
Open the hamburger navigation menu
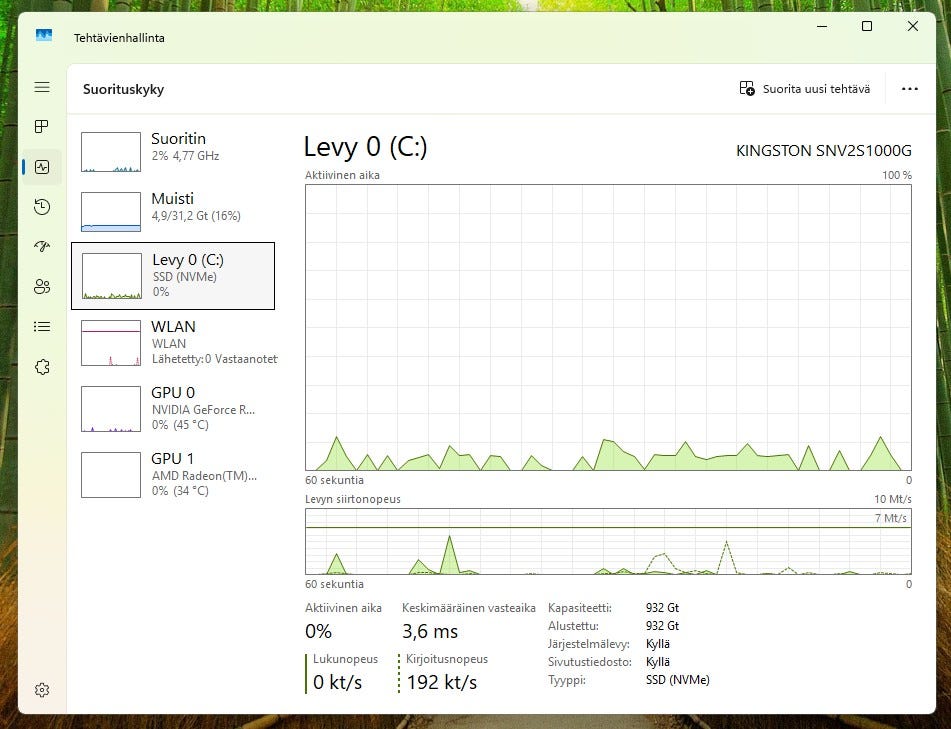[x=42, y=87]
